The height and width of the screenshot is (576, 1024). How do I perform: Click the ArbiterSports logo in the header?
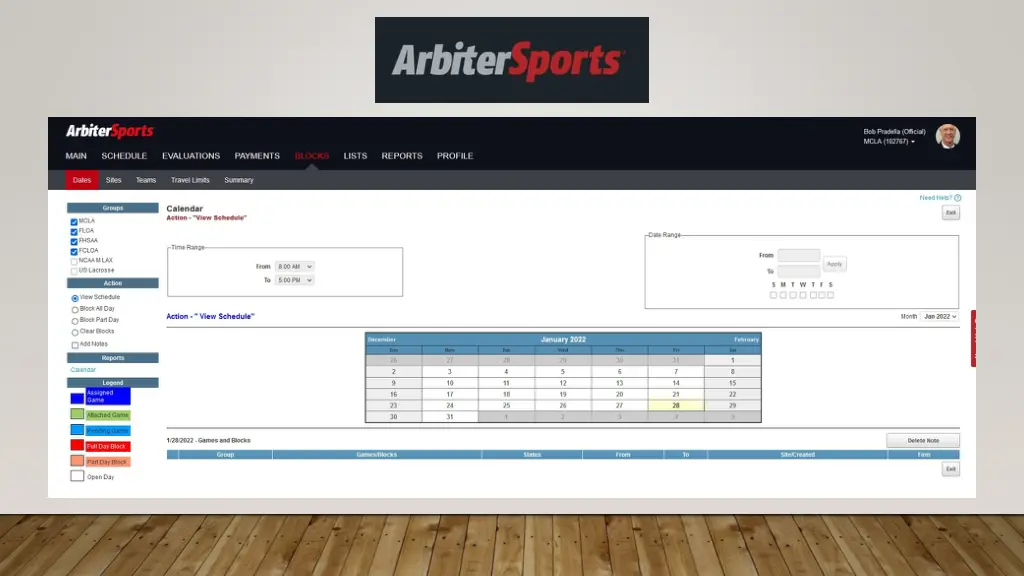[109, 132]
